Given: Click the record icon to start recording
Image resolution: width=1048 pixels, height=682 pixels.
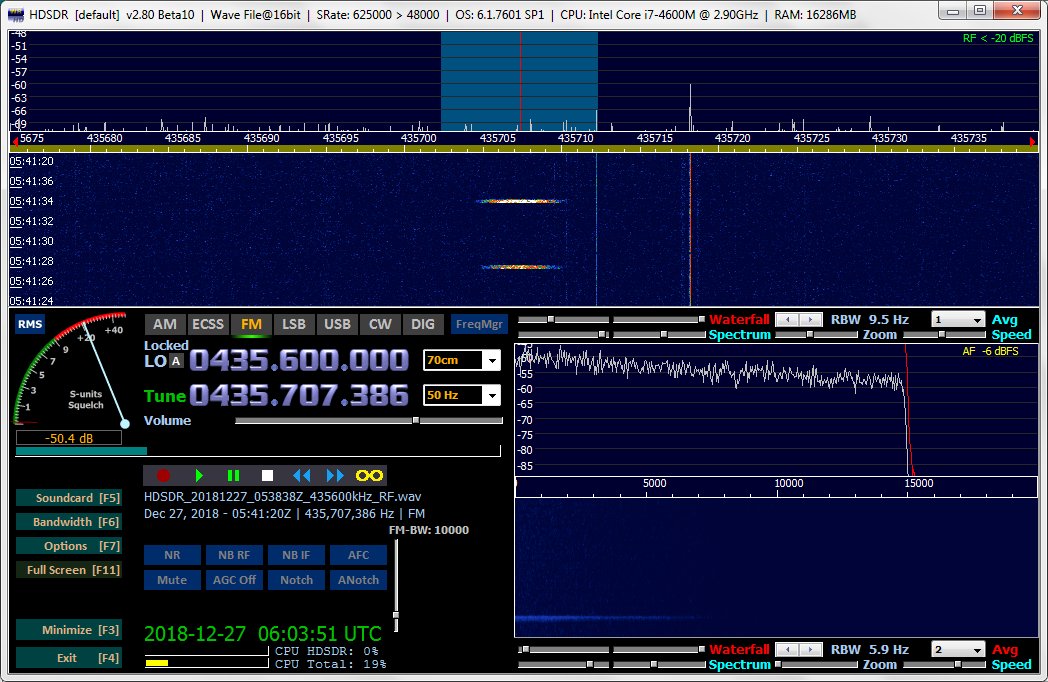Looking at the screenshot, I should pyautogui.click(x=162, y=475).
